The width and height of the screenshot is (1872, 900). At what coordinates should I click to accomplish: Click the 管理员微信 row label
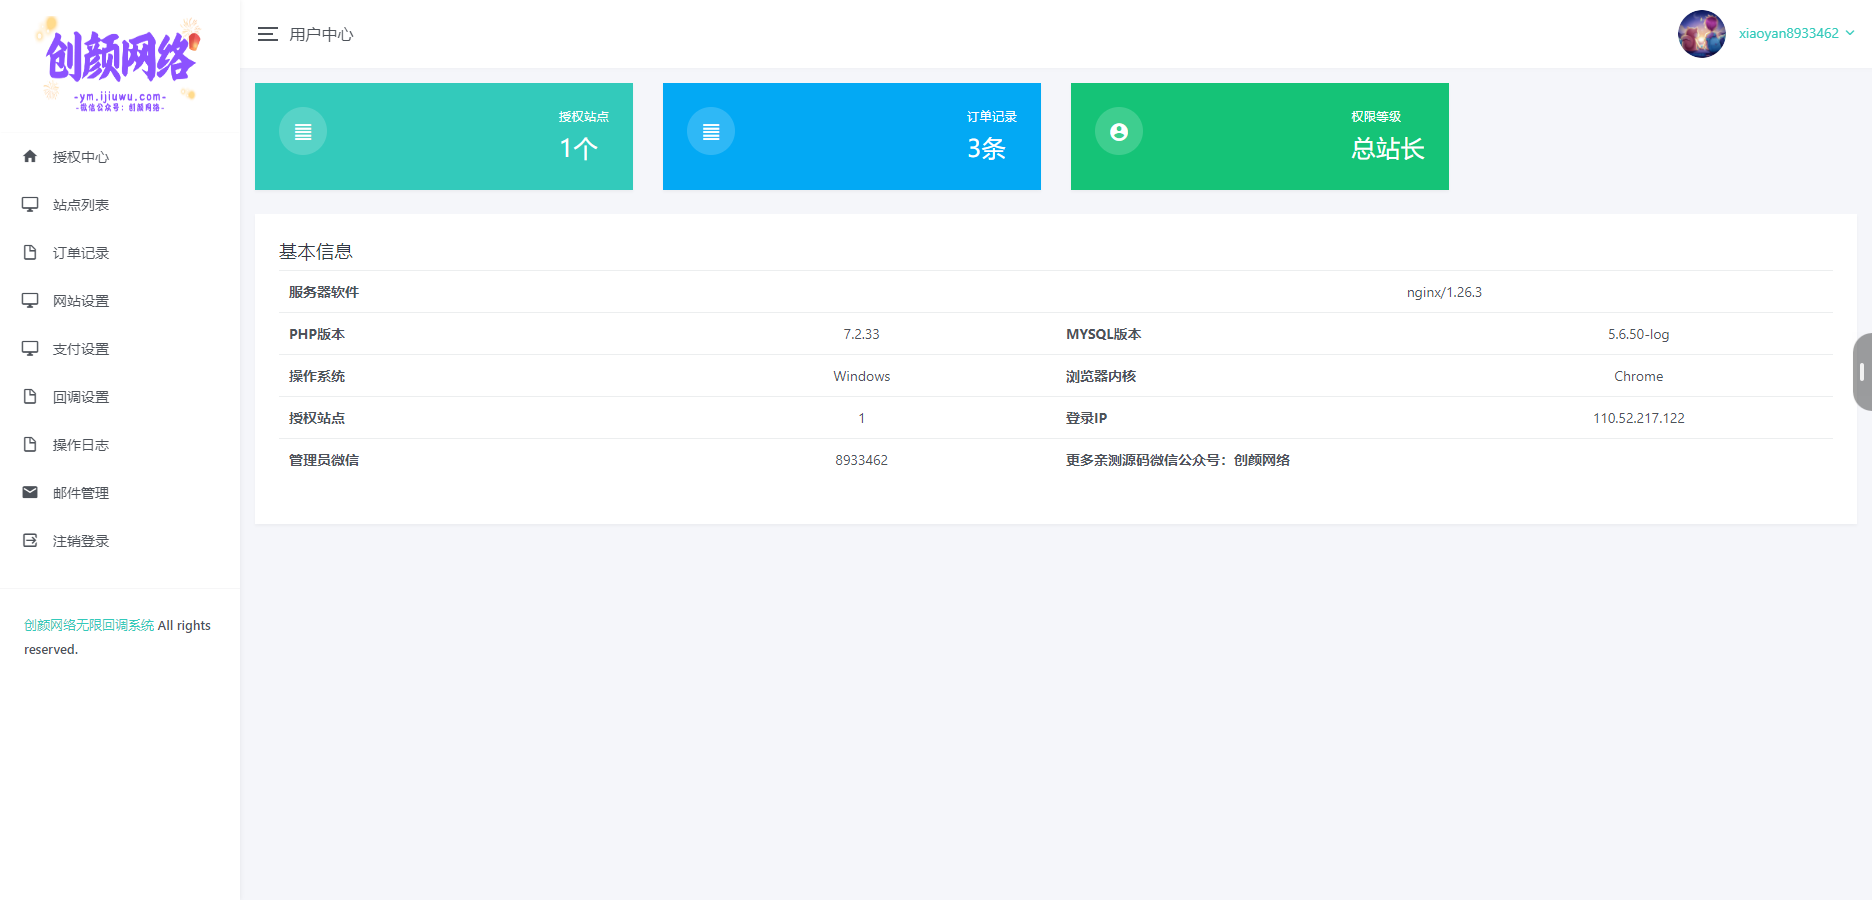tap(324, 460)
